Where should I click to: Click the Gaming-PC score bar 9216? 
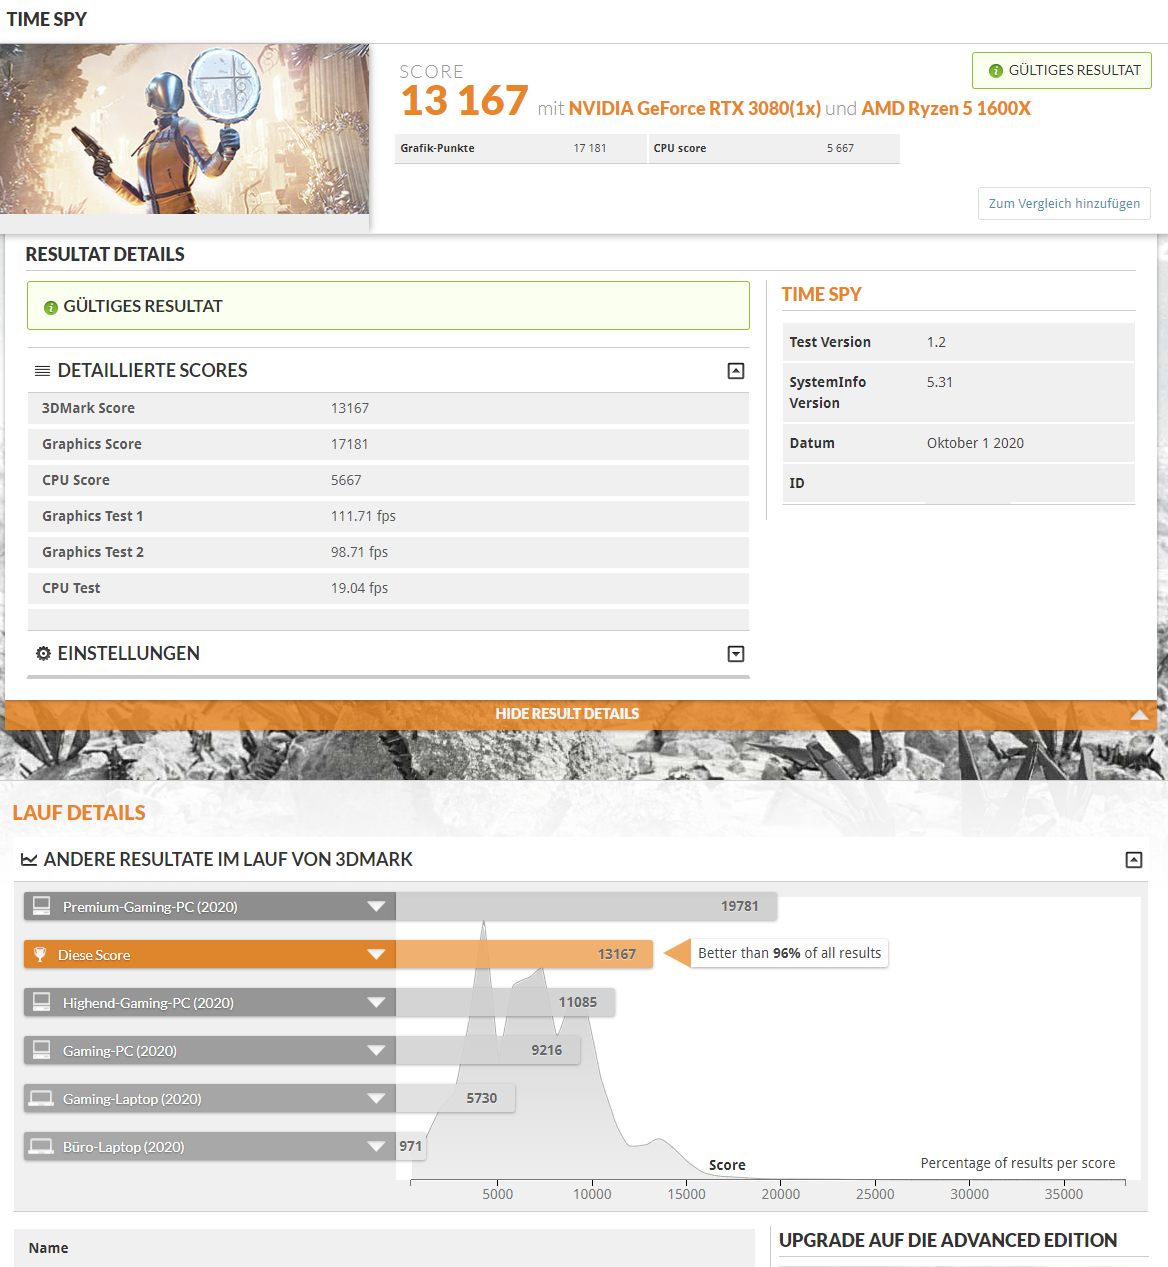[x=488, y=1050]
